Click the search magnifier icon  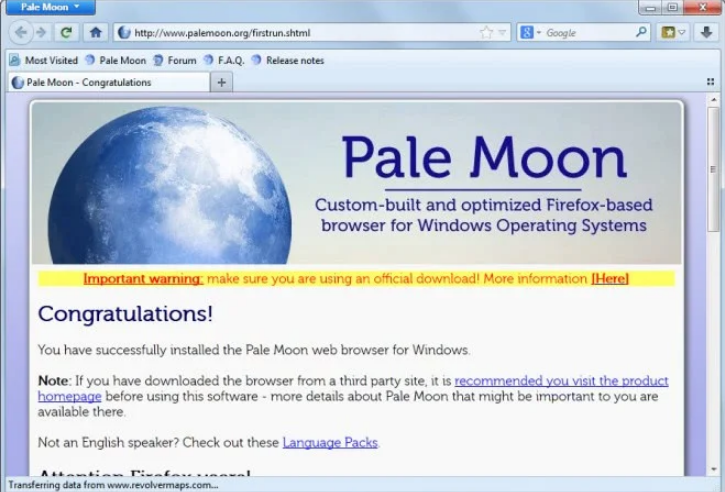click(x=641, y=32)
